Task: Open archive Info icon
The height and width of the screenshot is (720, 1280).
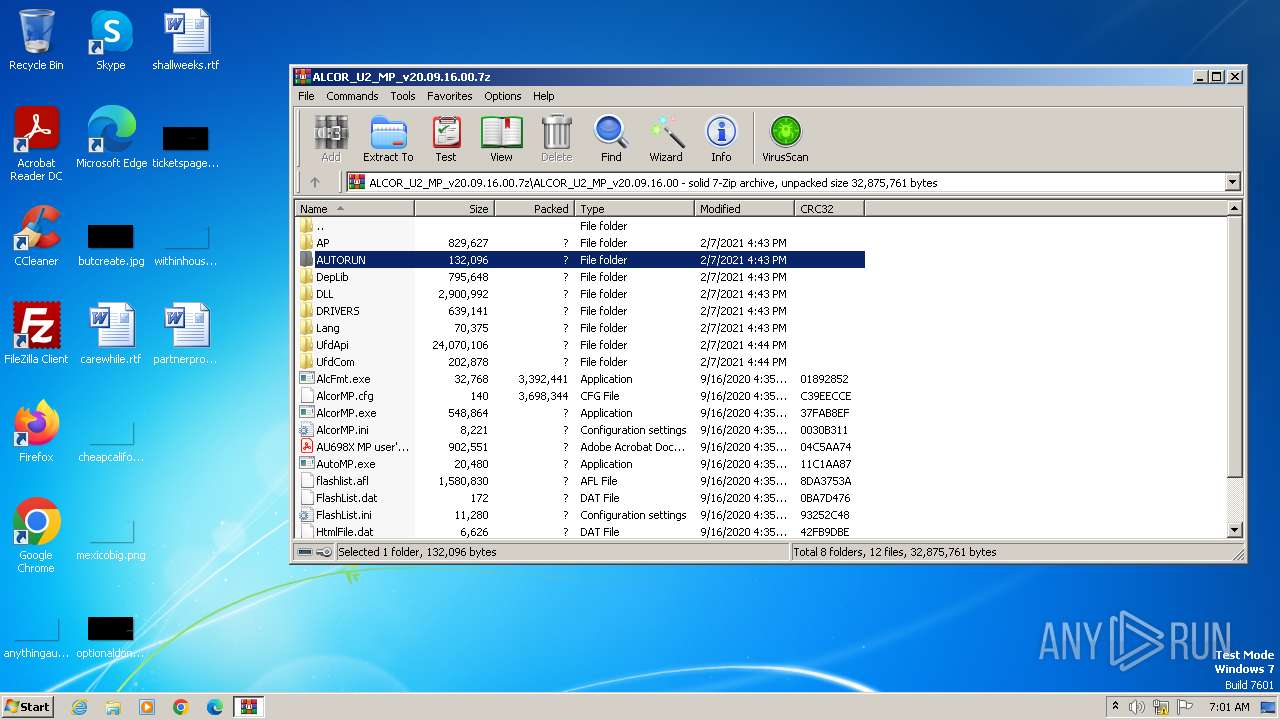Action: coord(721,138)
